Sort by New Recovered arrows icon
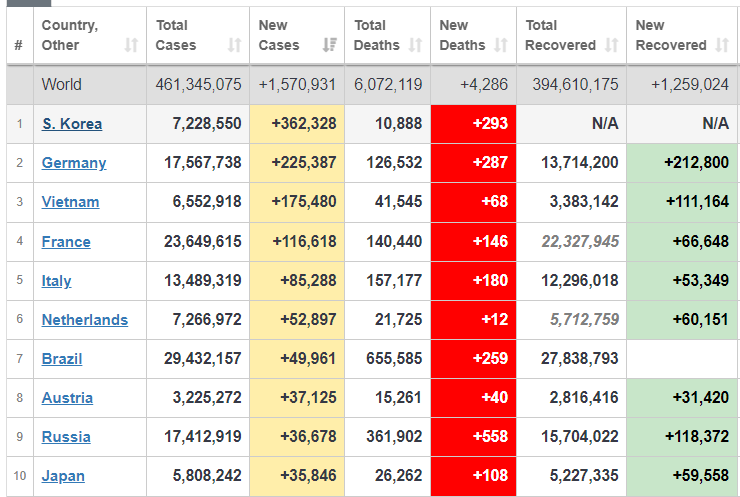The image size is (740, 497). coord(722,45)
